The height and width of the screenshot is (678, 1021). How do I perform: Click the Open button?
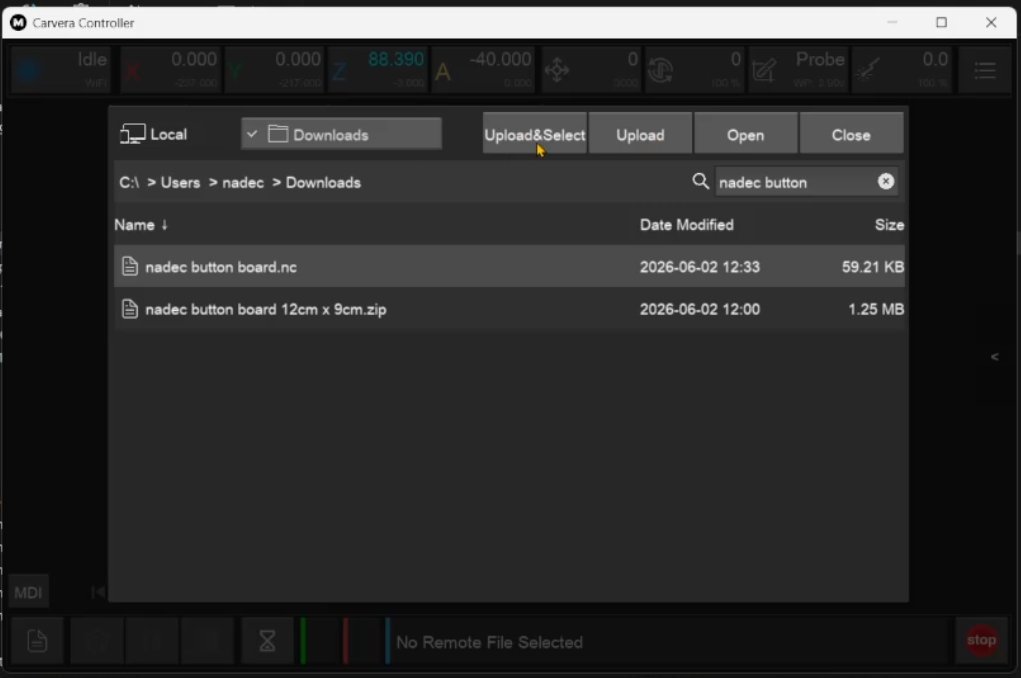746,134
